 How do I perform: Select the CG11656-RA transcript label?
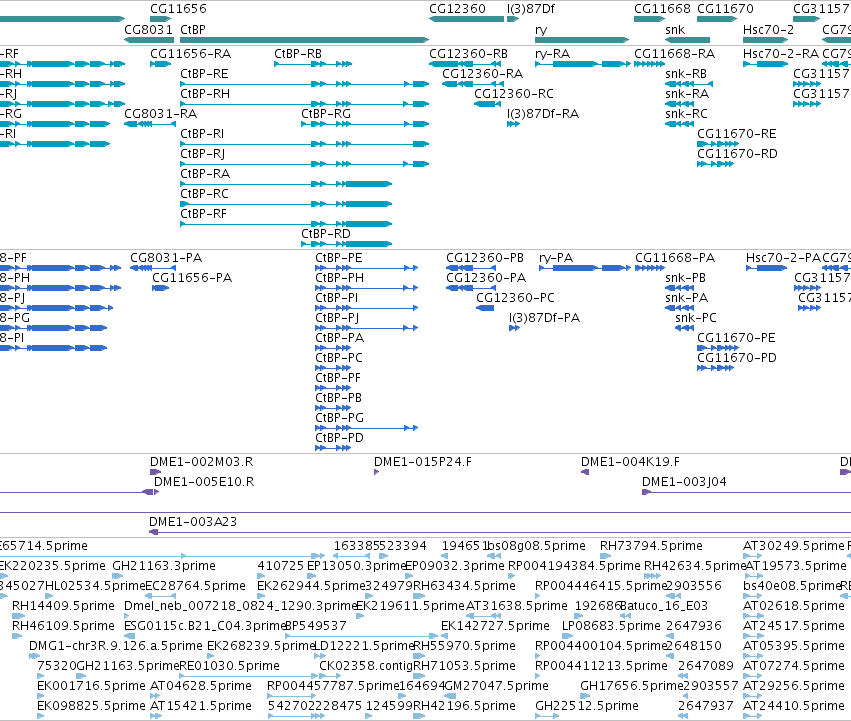click(190, 54)
